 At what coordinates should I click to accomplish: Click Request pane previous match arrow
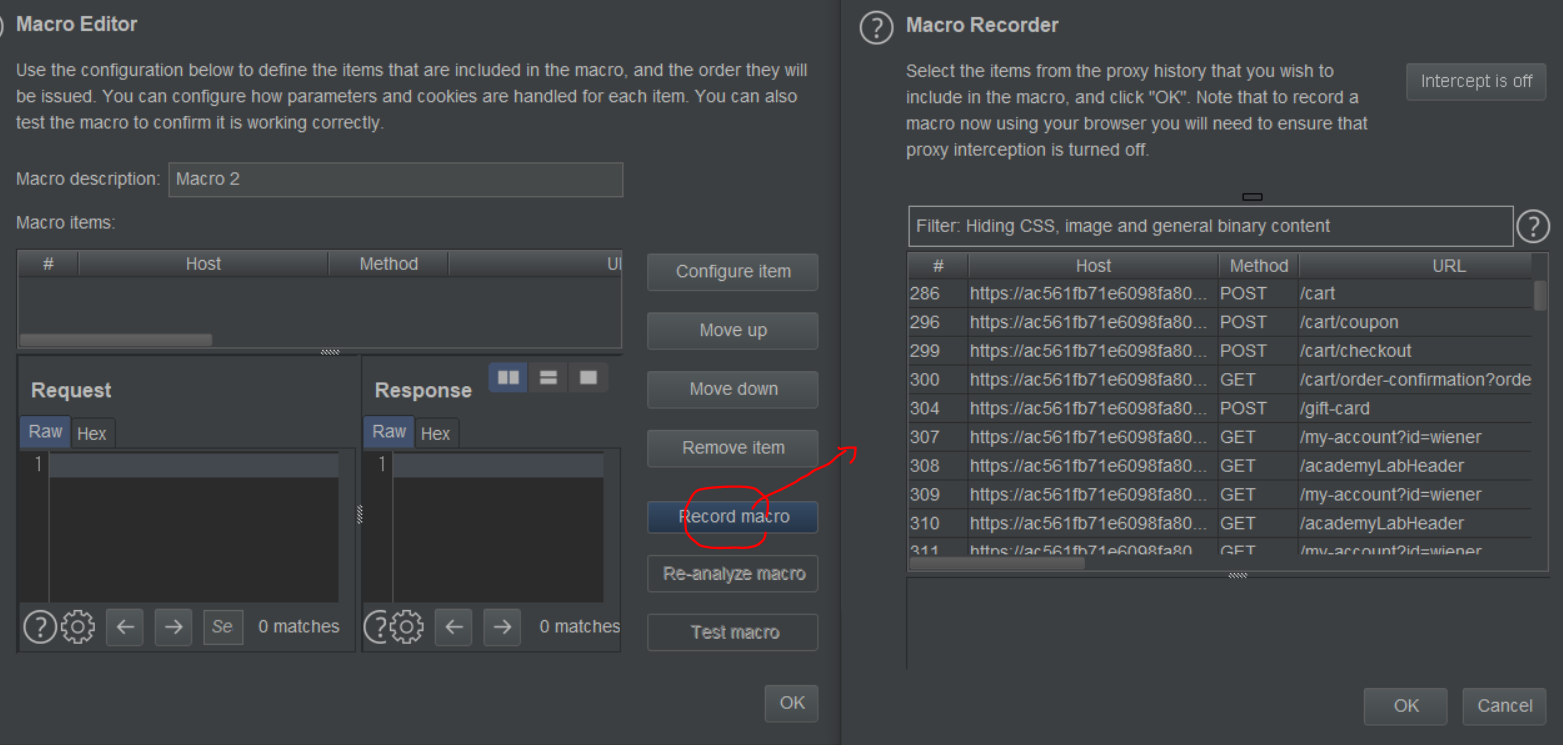(125, 627)
